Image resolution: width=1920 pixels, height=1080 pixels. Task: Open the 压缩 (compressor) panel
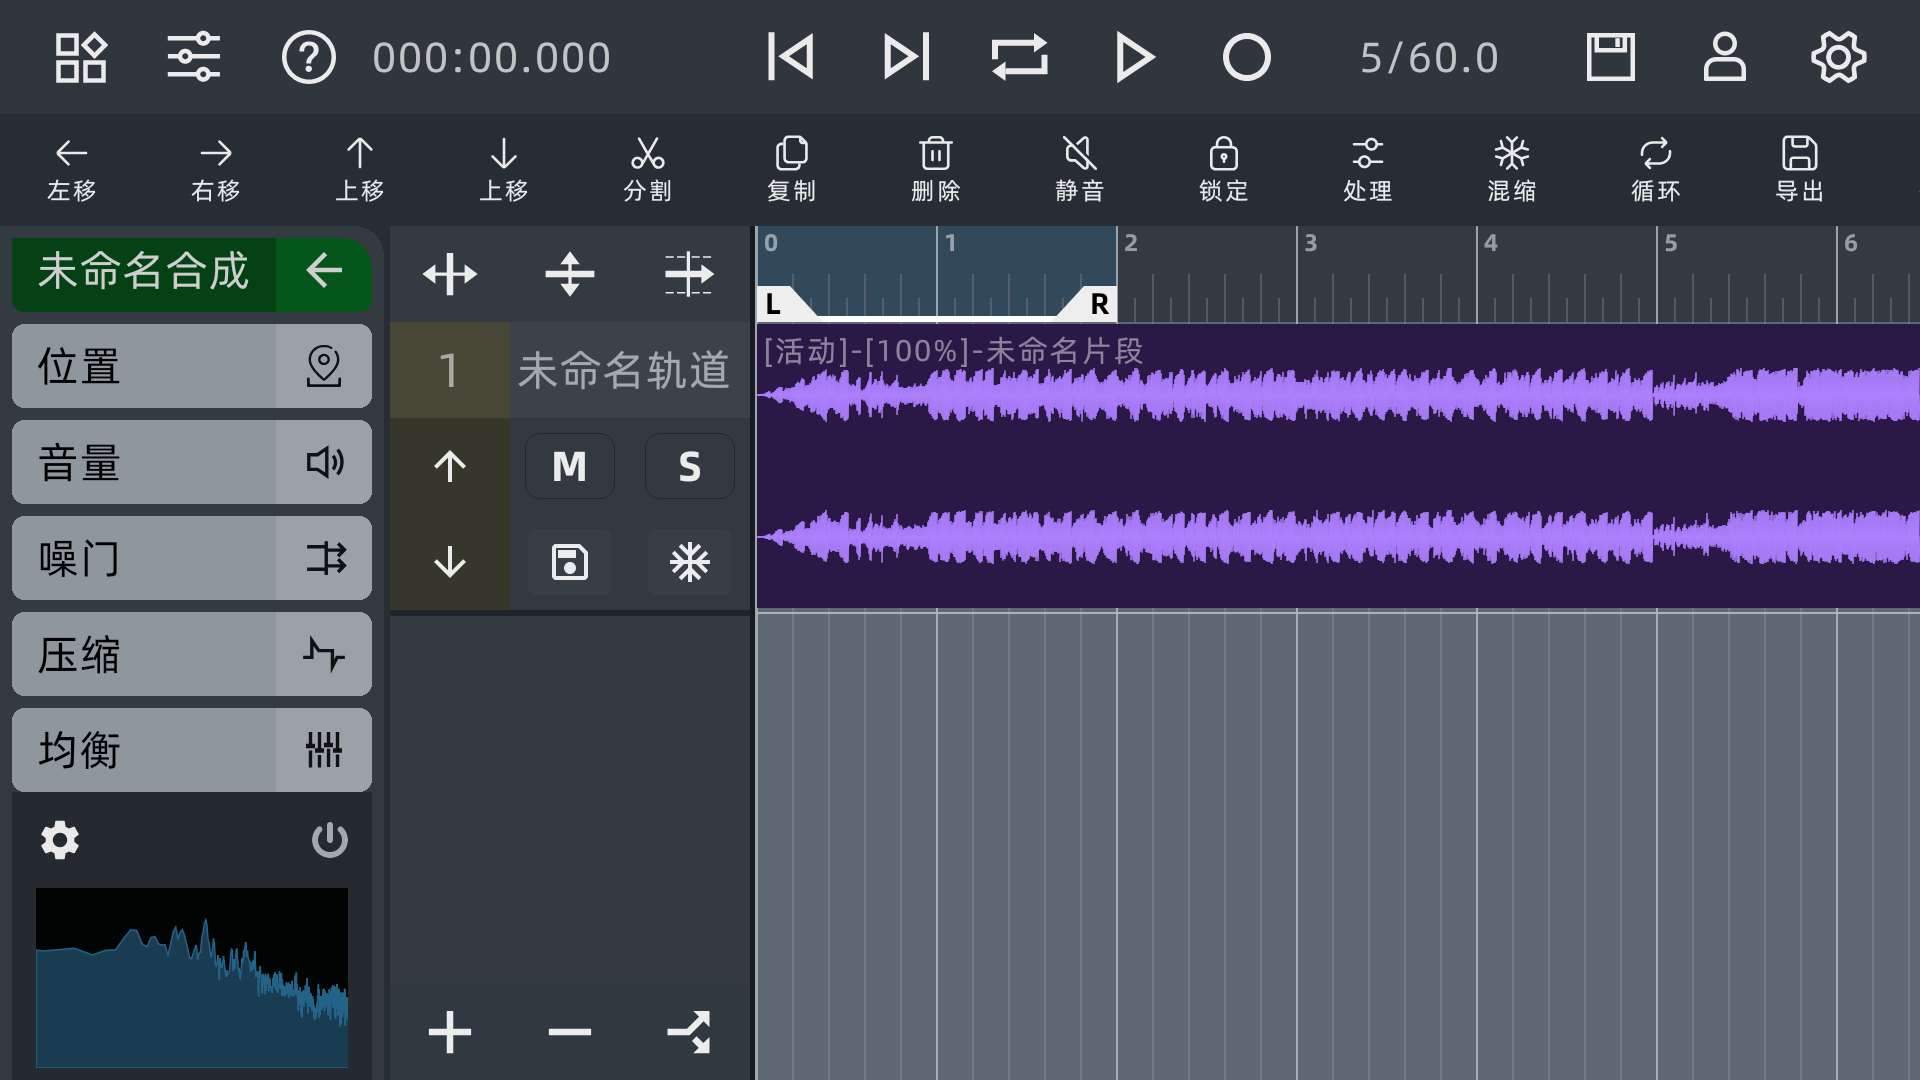coord(190,654)
